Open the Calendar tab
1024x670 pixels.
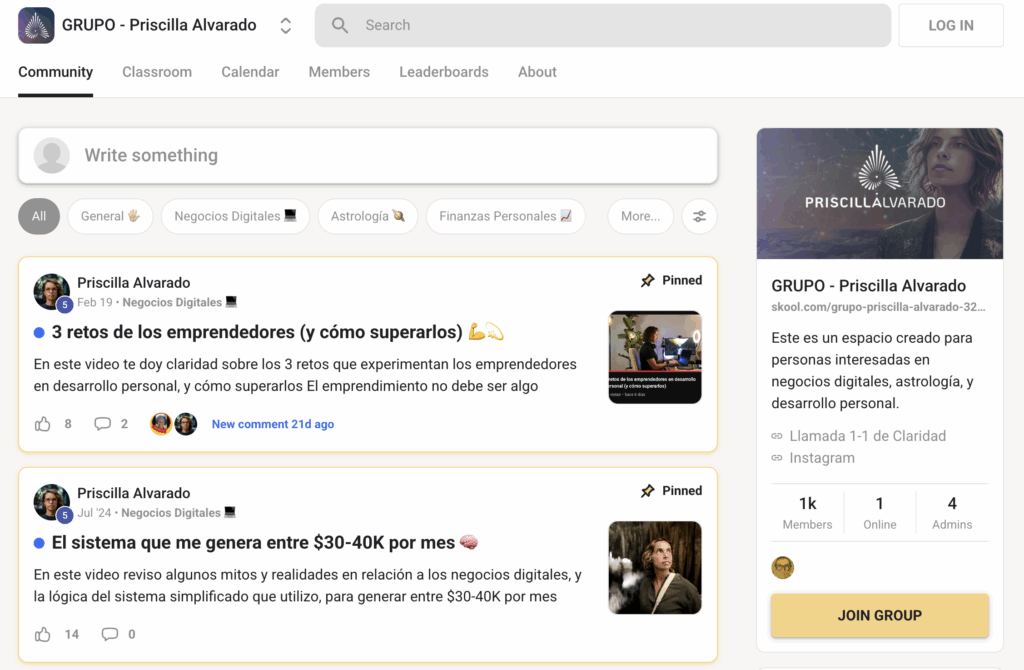click(250, 72)
